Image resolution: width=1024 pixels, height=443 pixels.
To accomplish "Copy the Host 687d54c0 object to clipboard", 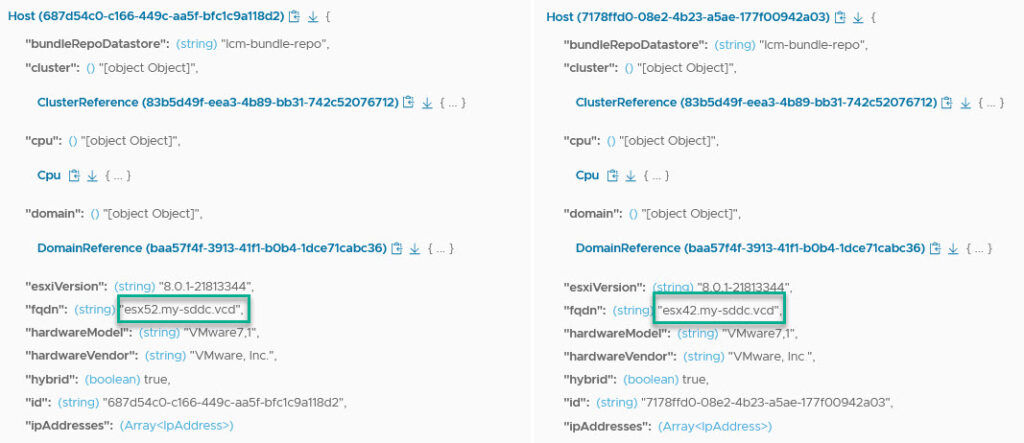I will click(294, 17).
